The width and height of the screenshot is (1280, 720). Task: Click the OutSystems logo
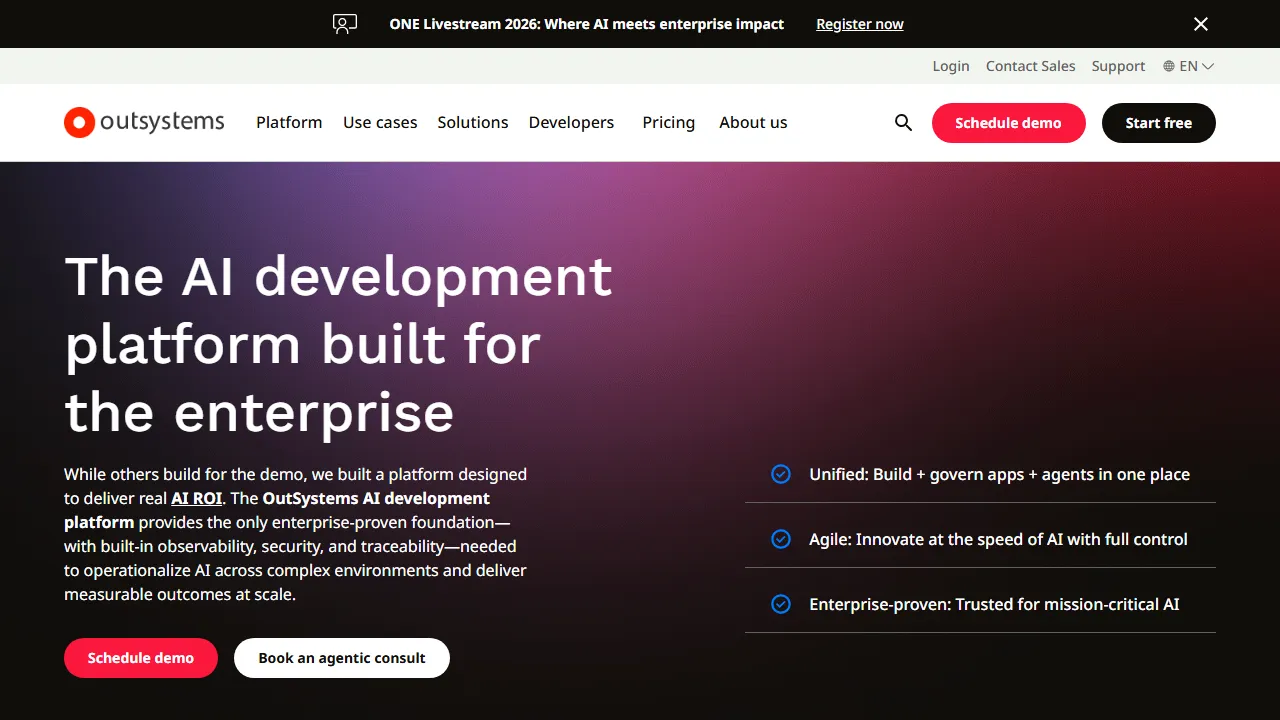[144, 122]
